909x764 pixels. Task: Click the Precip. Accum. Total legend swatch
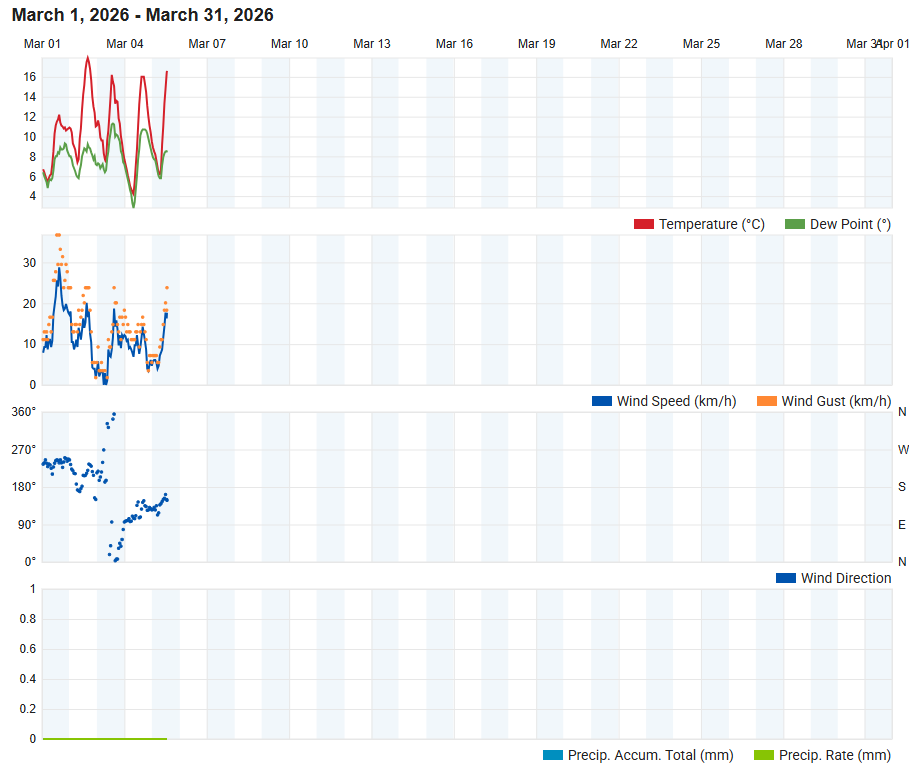point(552,755)
